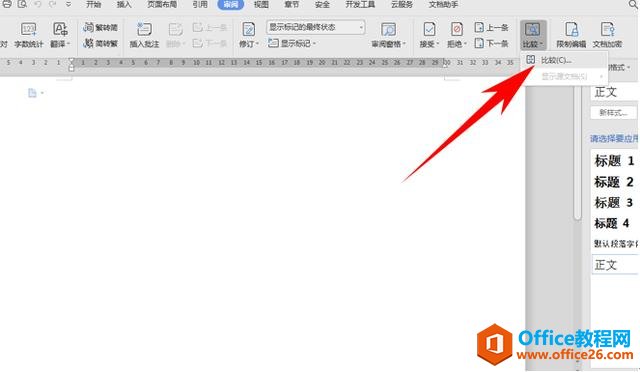Viewport: 640px width, 372px height.
Task: Select the highlighted 审阅 tab
Action: (231, 4)
